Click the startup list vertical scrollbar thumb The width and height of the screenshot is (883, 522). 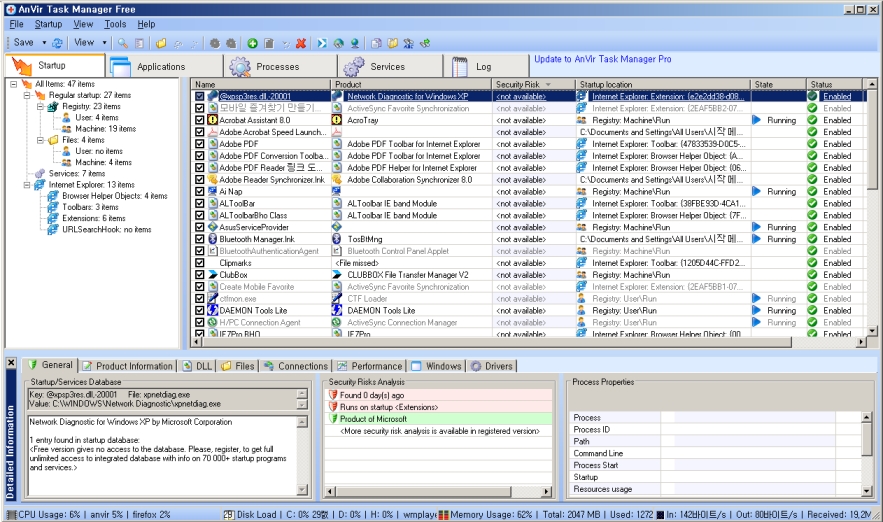(872, 139)
